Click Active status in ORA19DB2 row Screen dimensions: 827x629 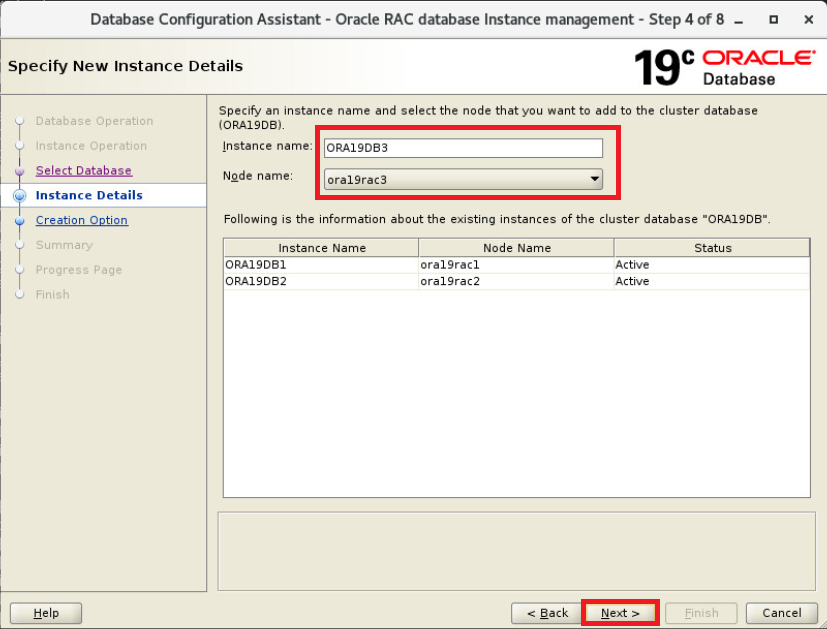click(712, 281)
